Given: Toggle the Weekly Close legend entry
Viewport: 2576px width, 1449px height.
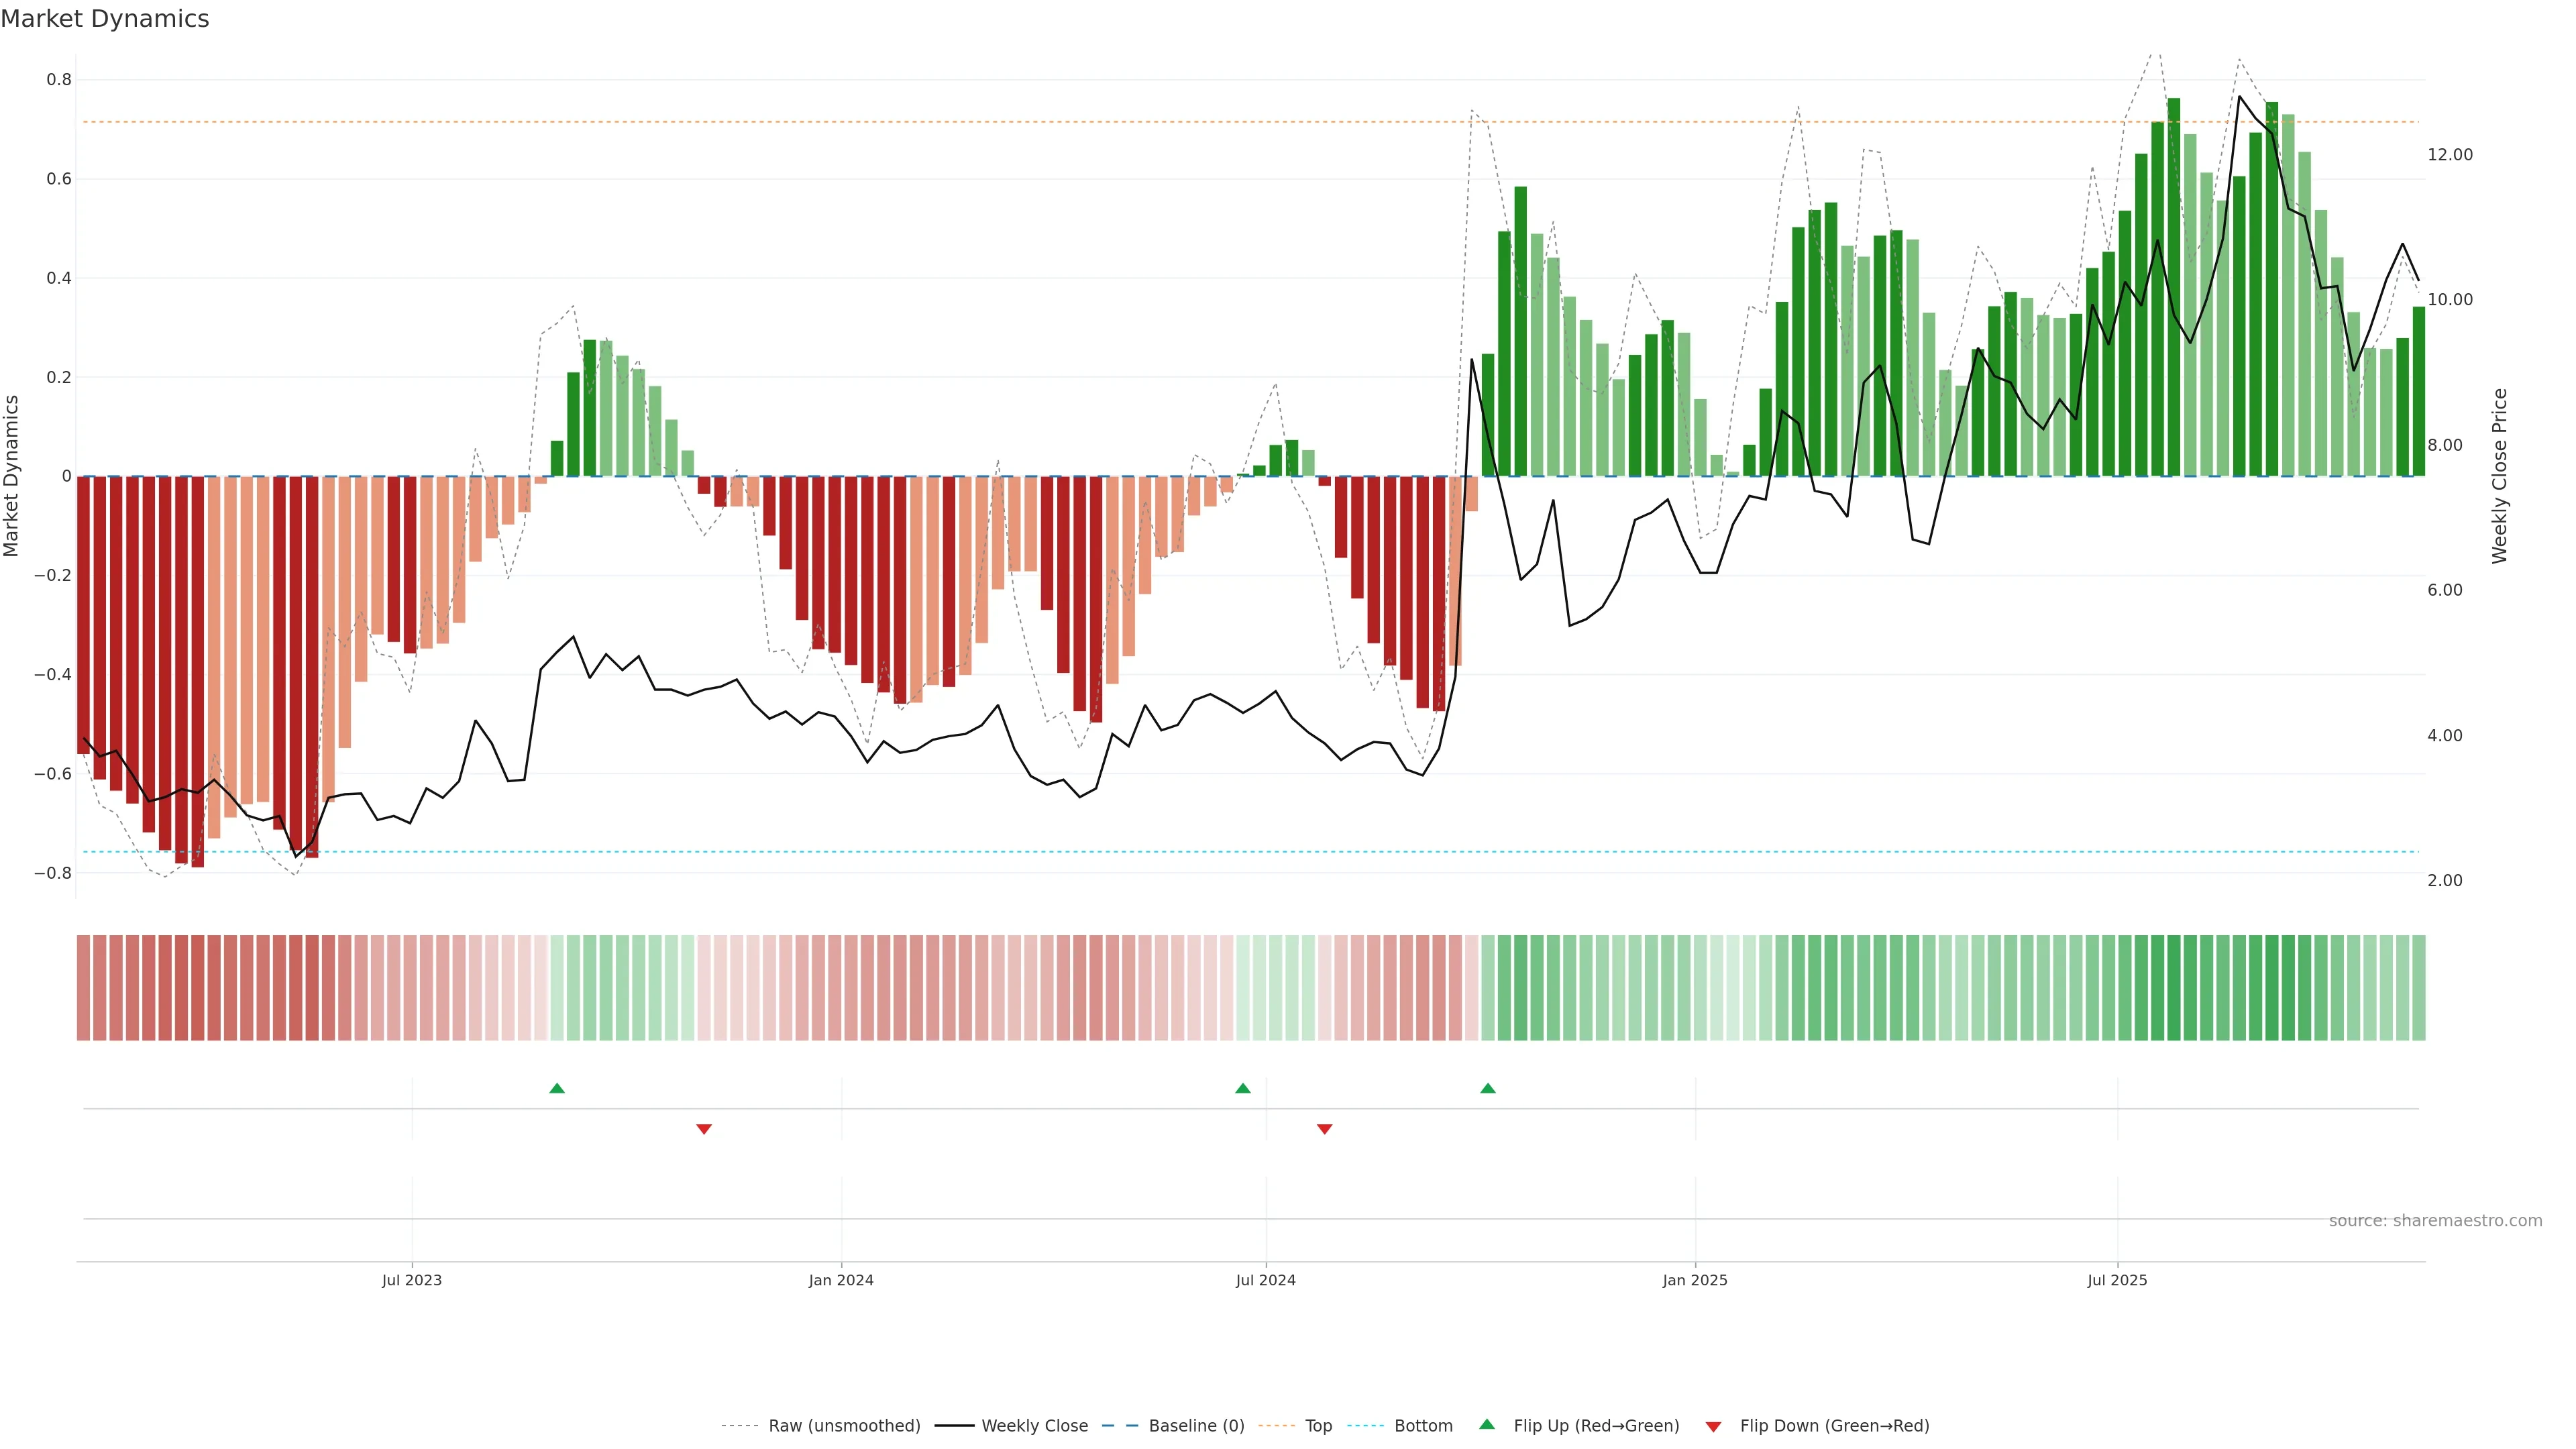Looking at the screenshot, I should click(1034, 1426).
